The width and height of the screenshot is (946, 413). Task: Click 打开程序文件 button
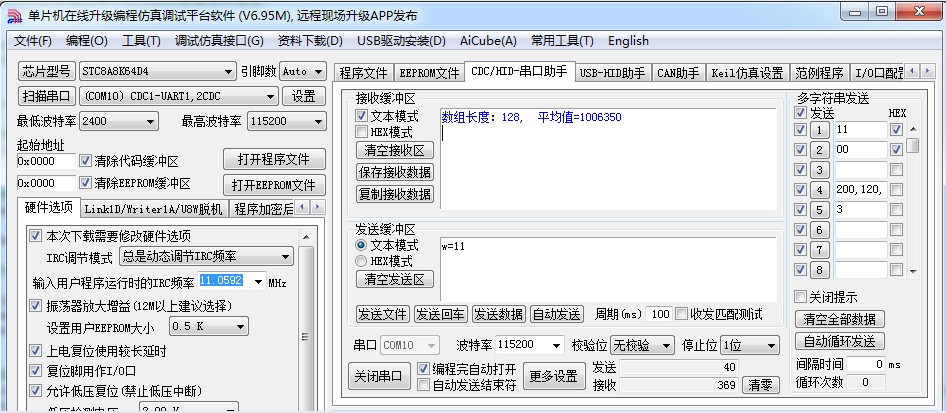tap(274, 159)
